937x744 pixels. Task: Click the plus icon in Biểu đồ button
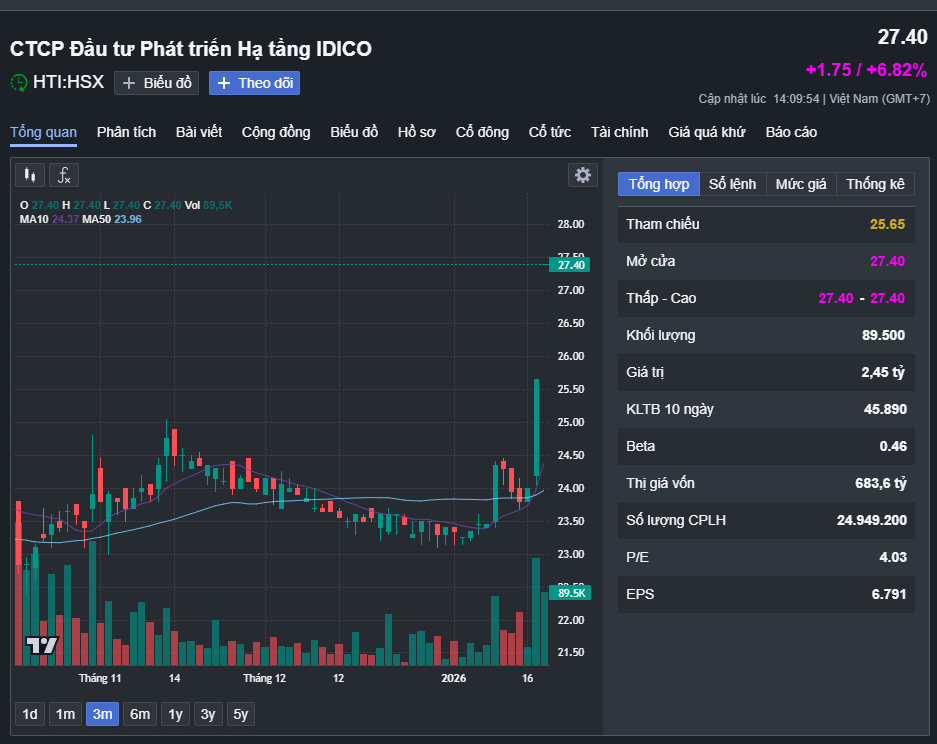pos(128,83)
